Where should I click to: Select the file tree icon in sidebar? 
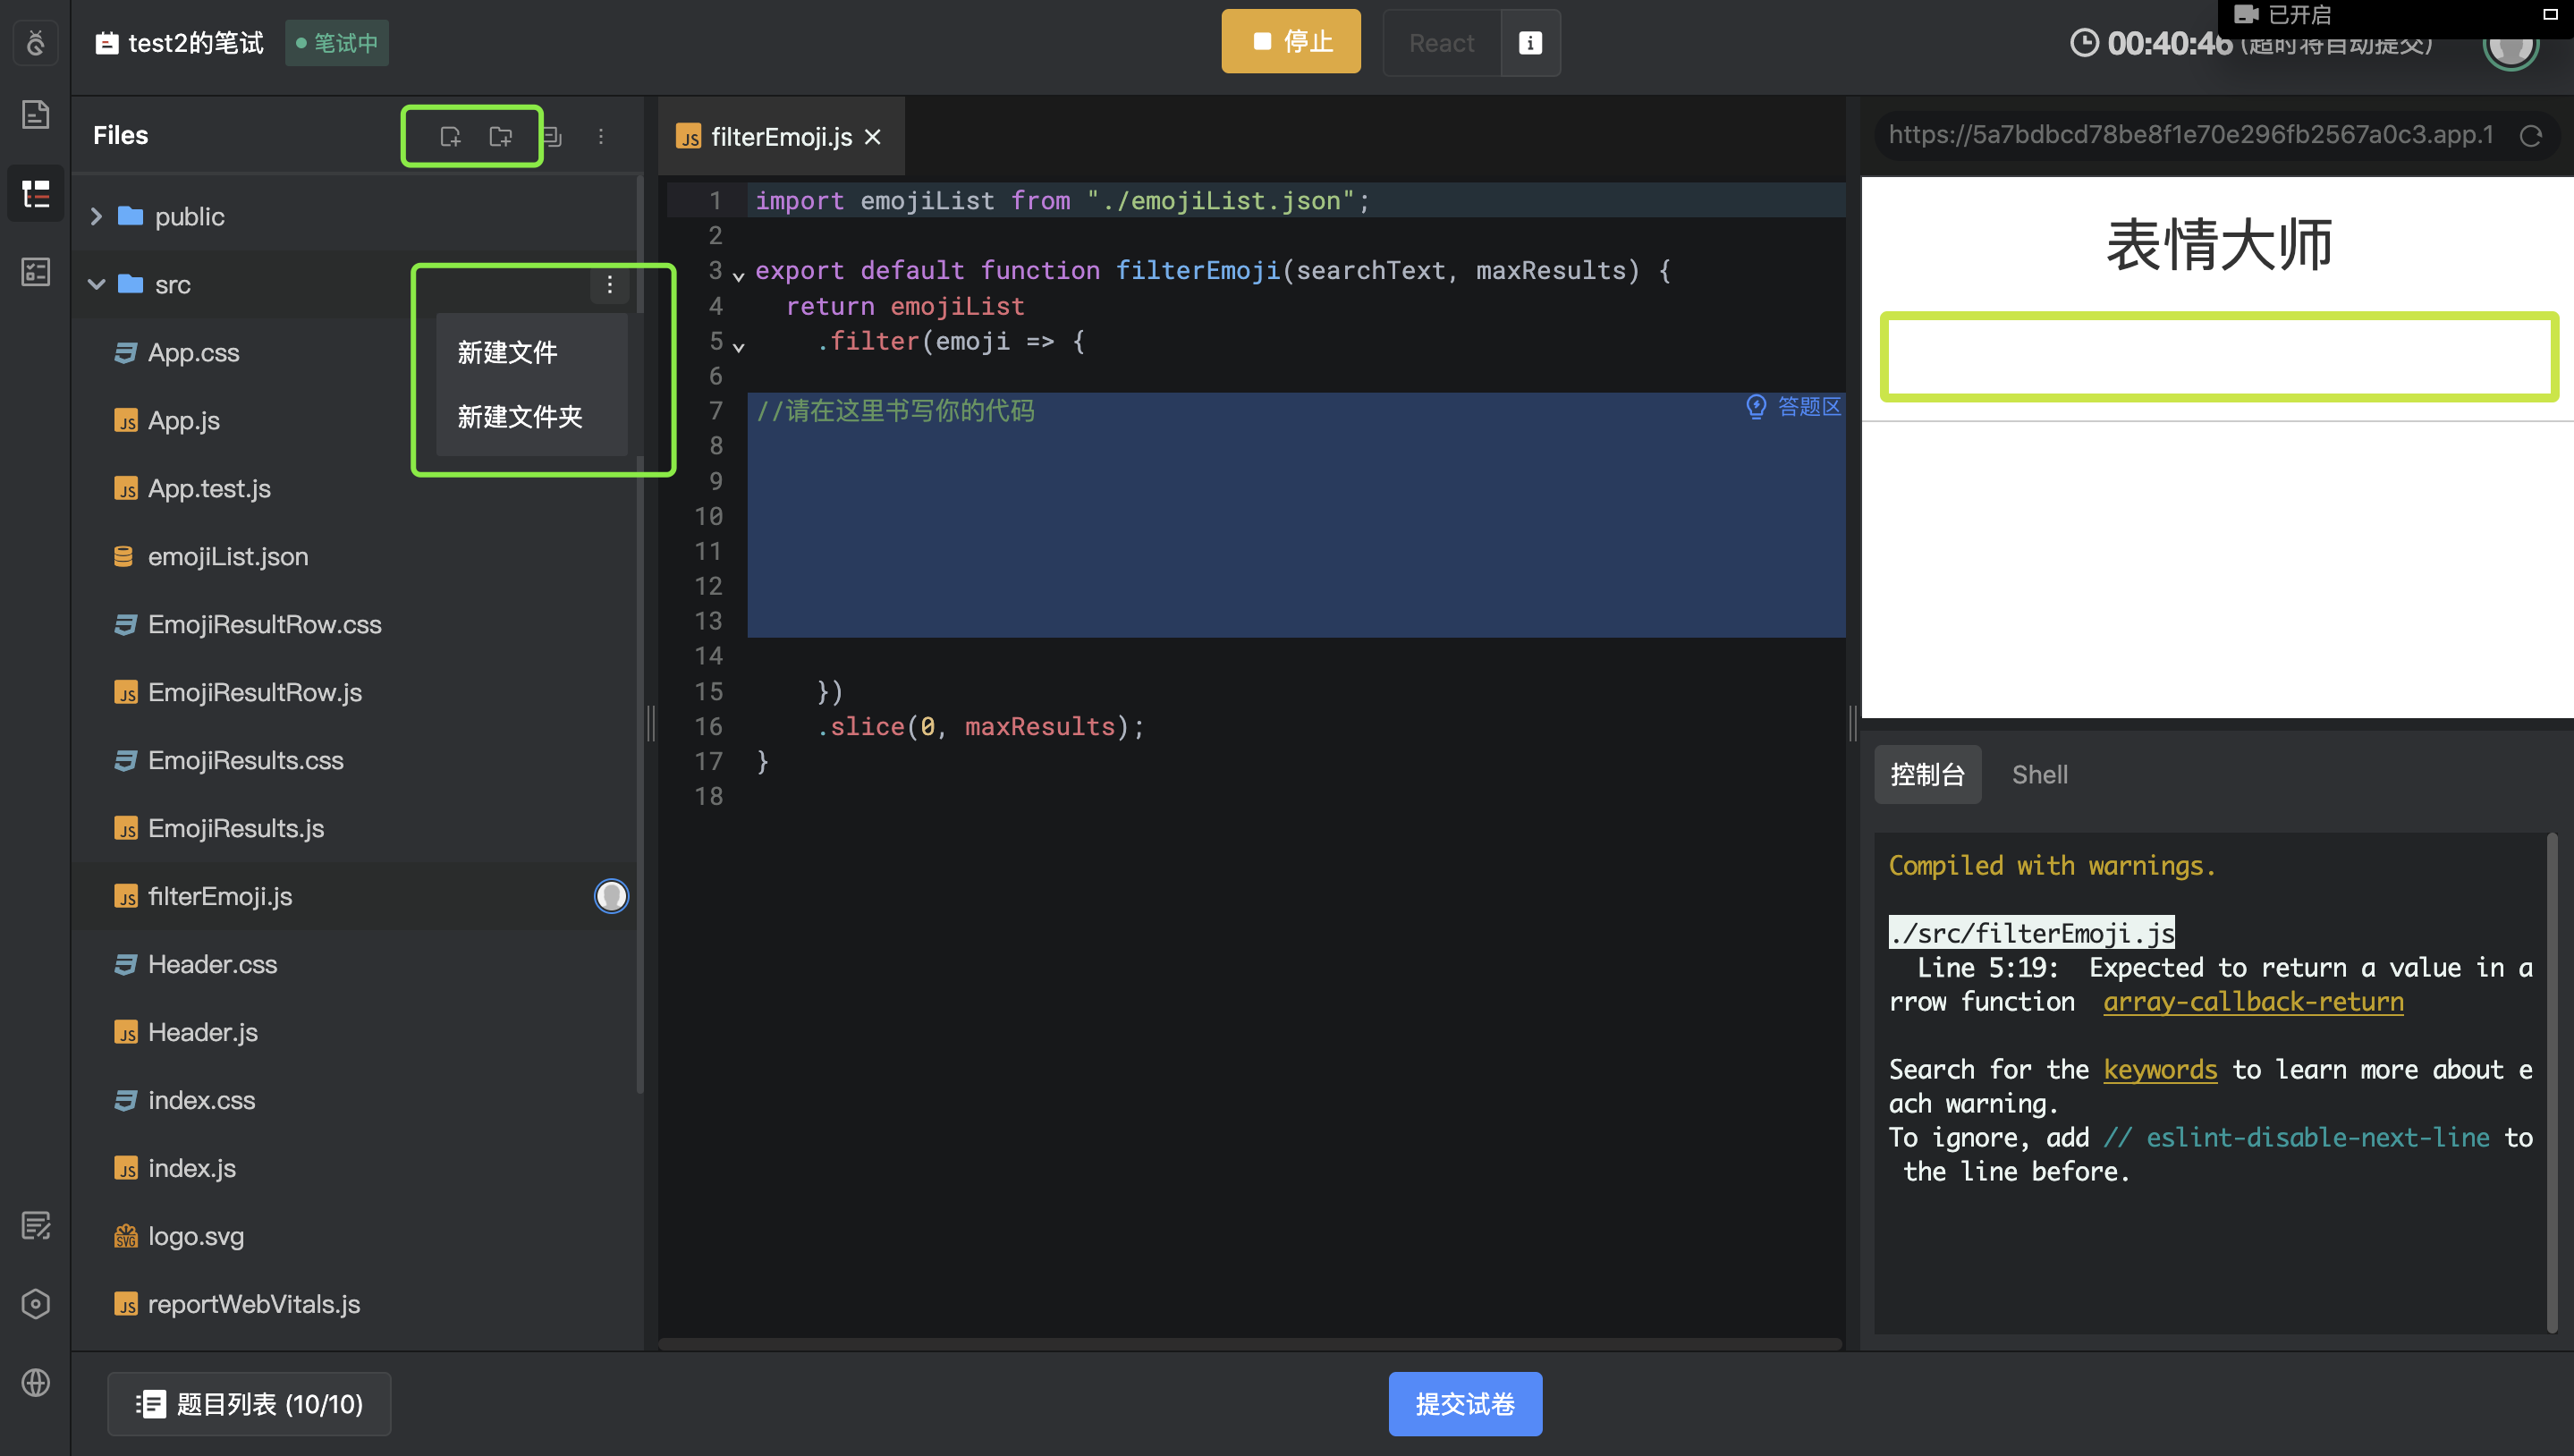(x=36, y=193)
